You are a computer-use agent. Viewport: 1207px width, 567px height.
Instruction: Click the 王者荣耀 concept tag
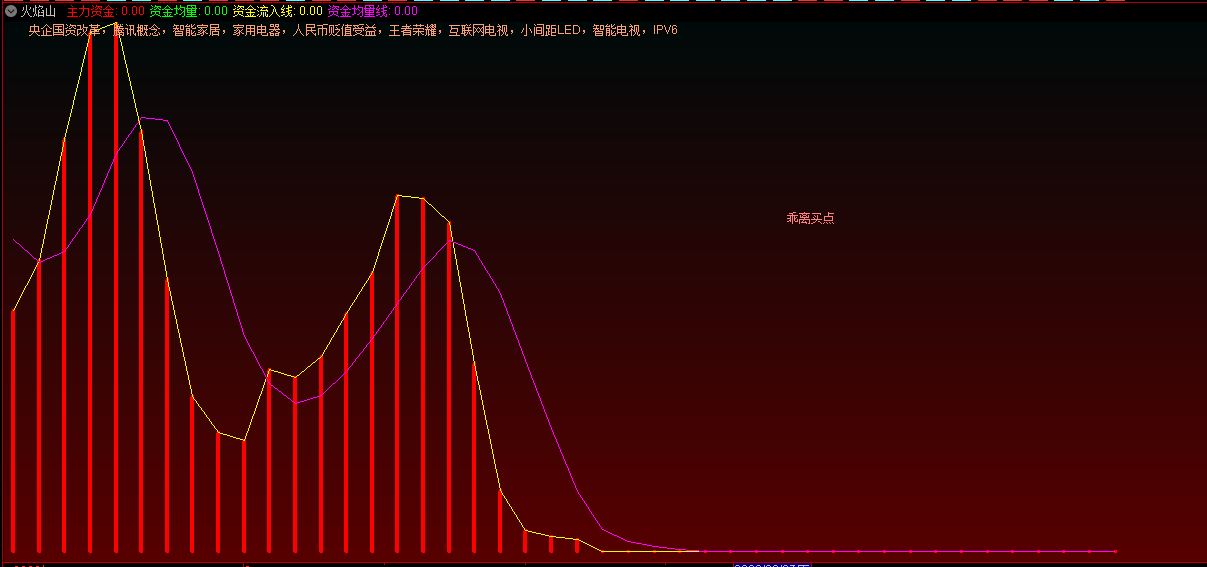[412, 31]
